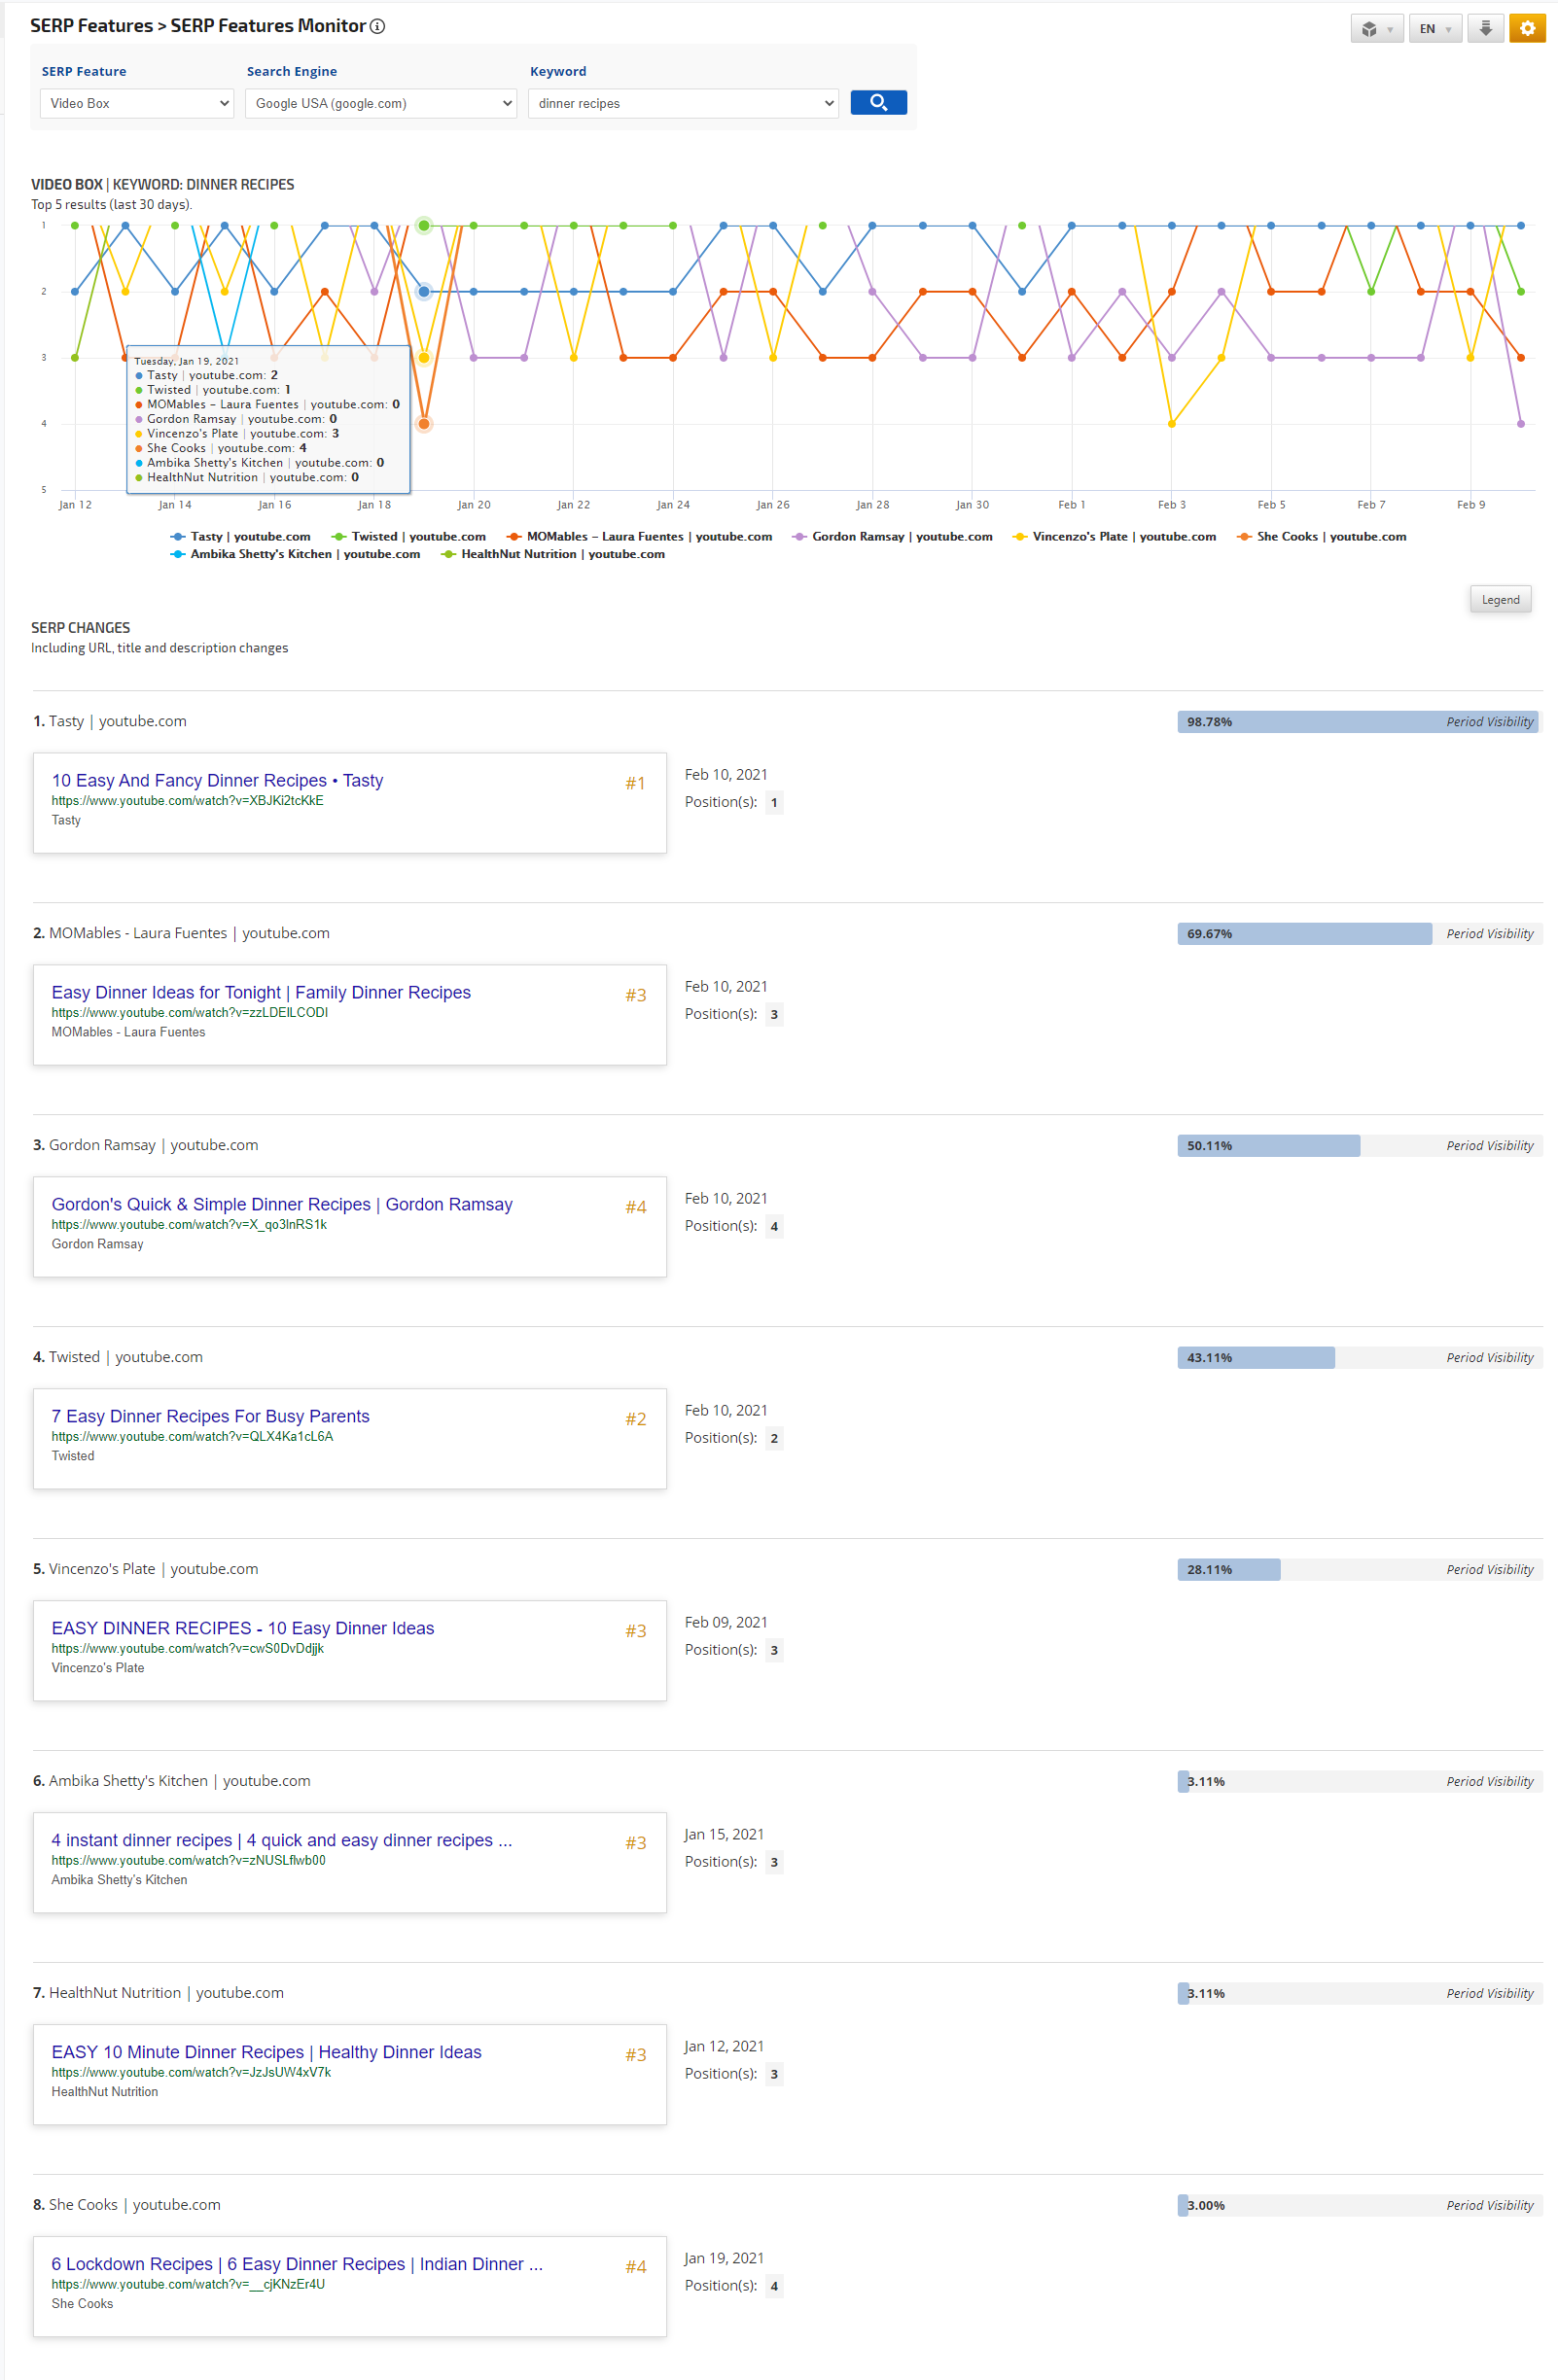Click the highlighted orange Jan 19 point at rank 4

pos(424,424)
